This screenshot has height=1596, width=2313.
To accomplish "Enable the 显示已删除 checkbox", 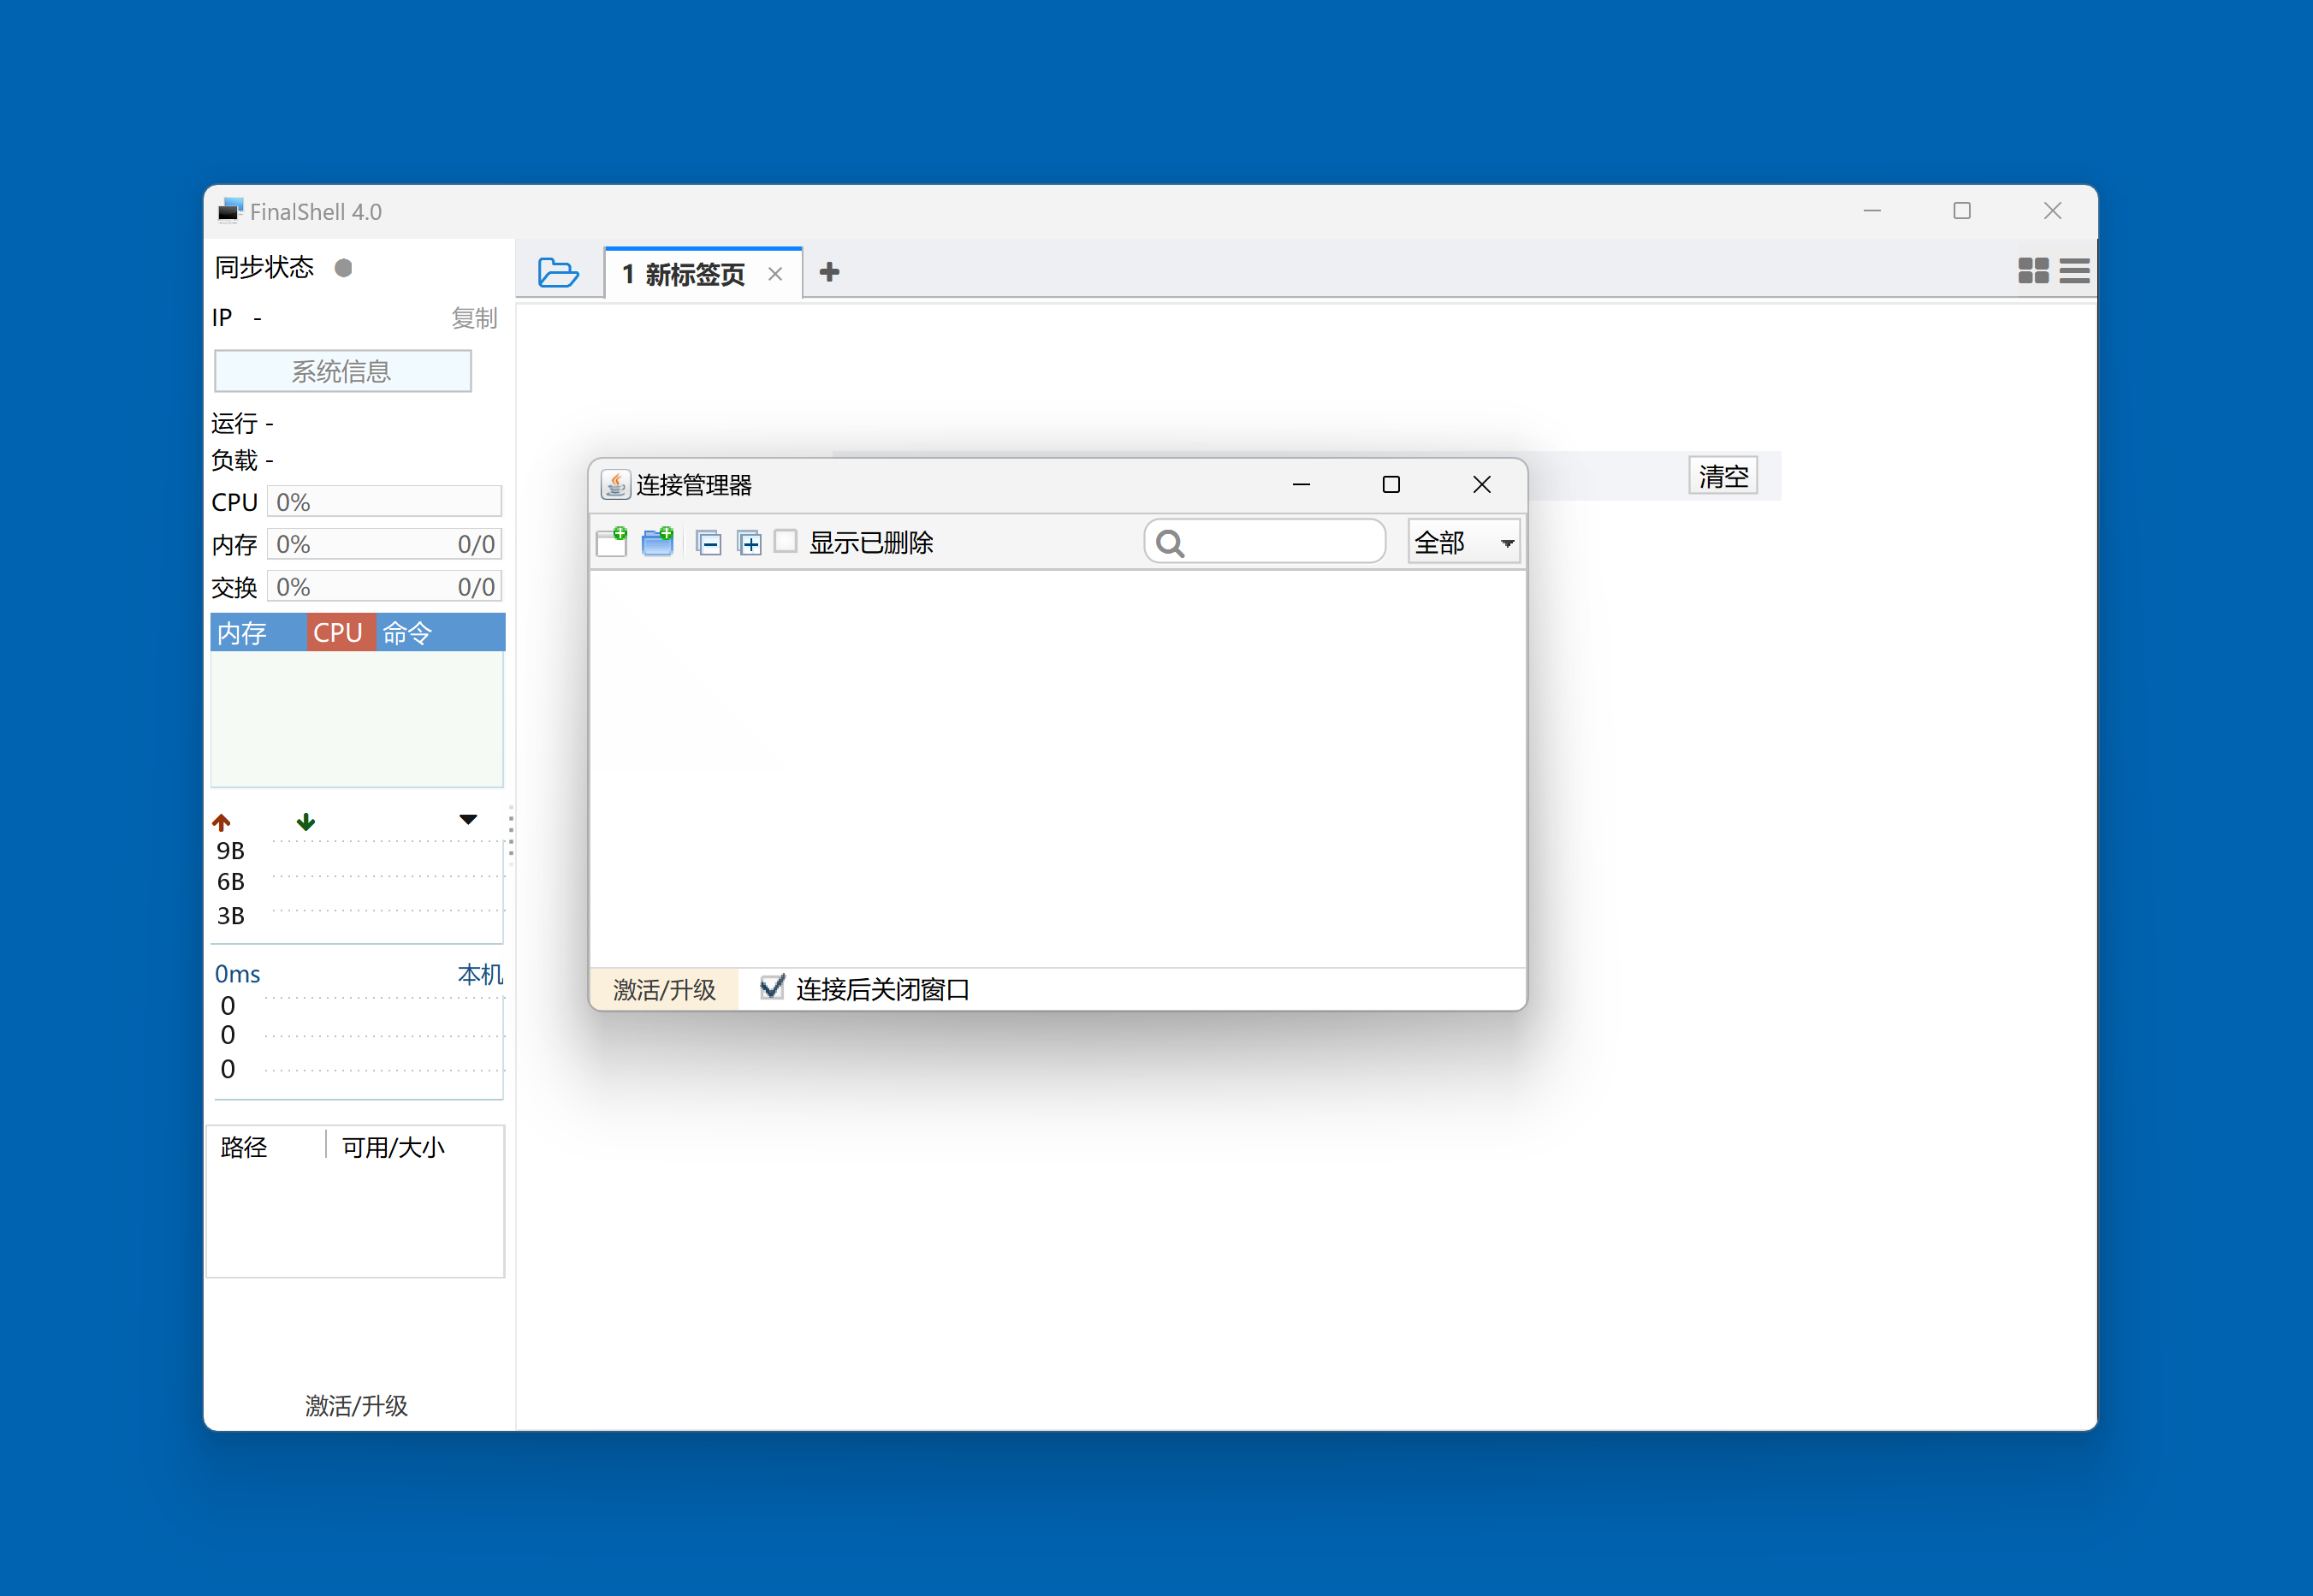I will (786, 542).
